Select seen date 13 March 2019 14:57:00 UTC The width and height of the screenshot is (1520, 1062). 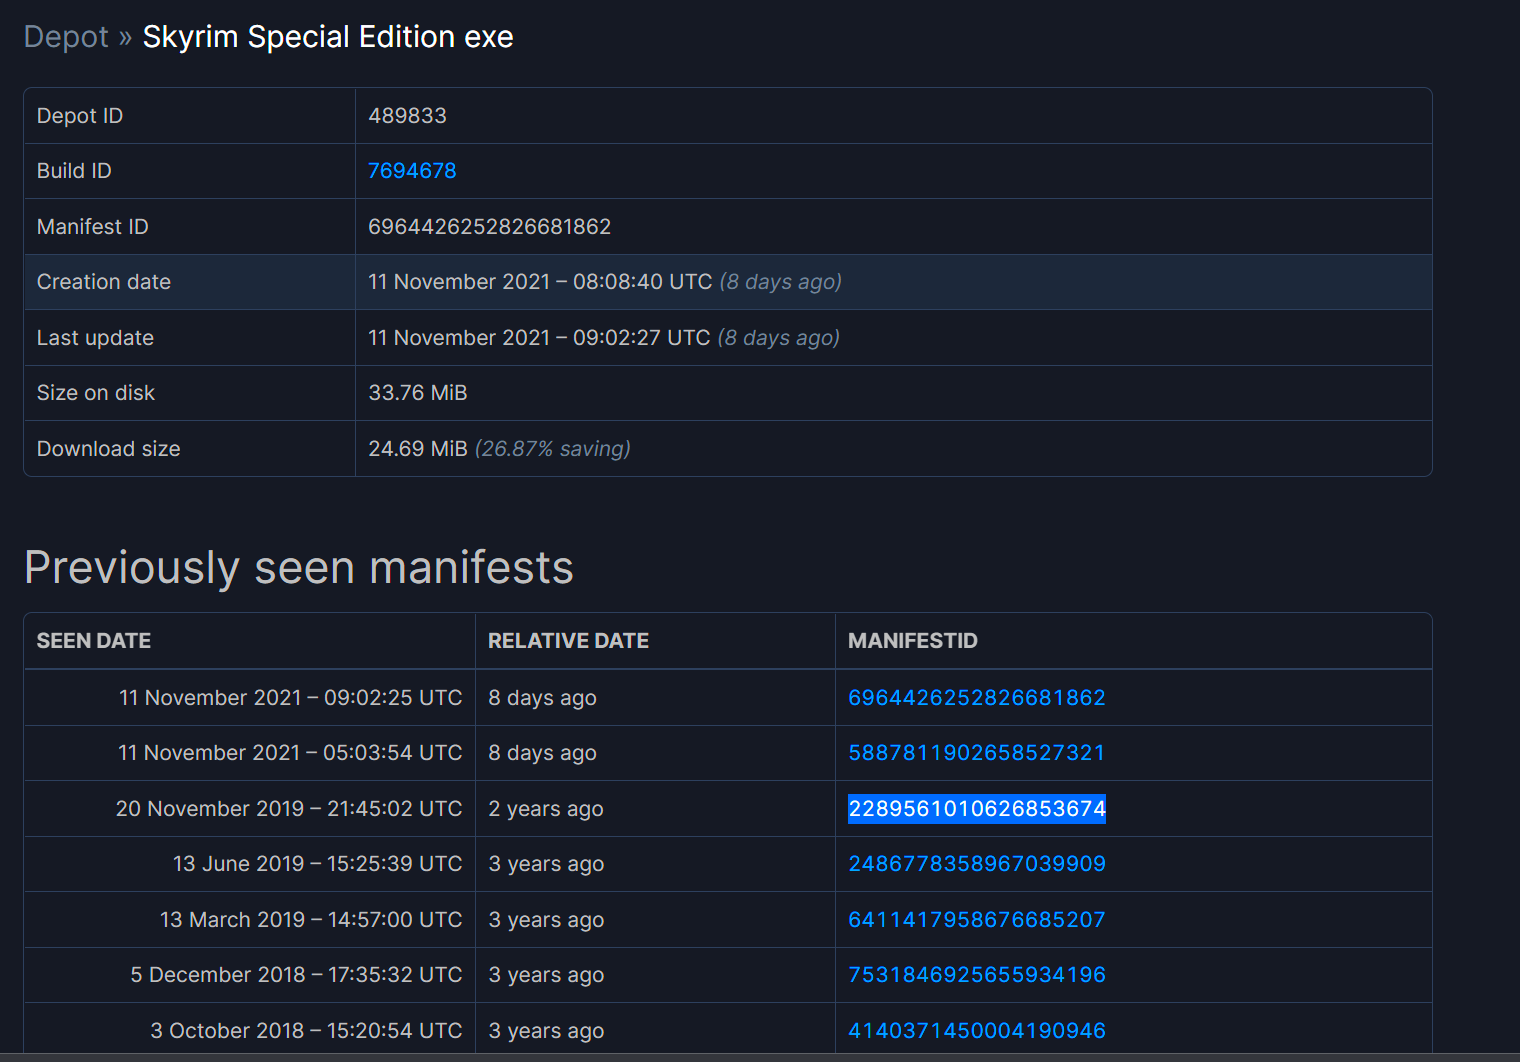click(x=311, y=920)
